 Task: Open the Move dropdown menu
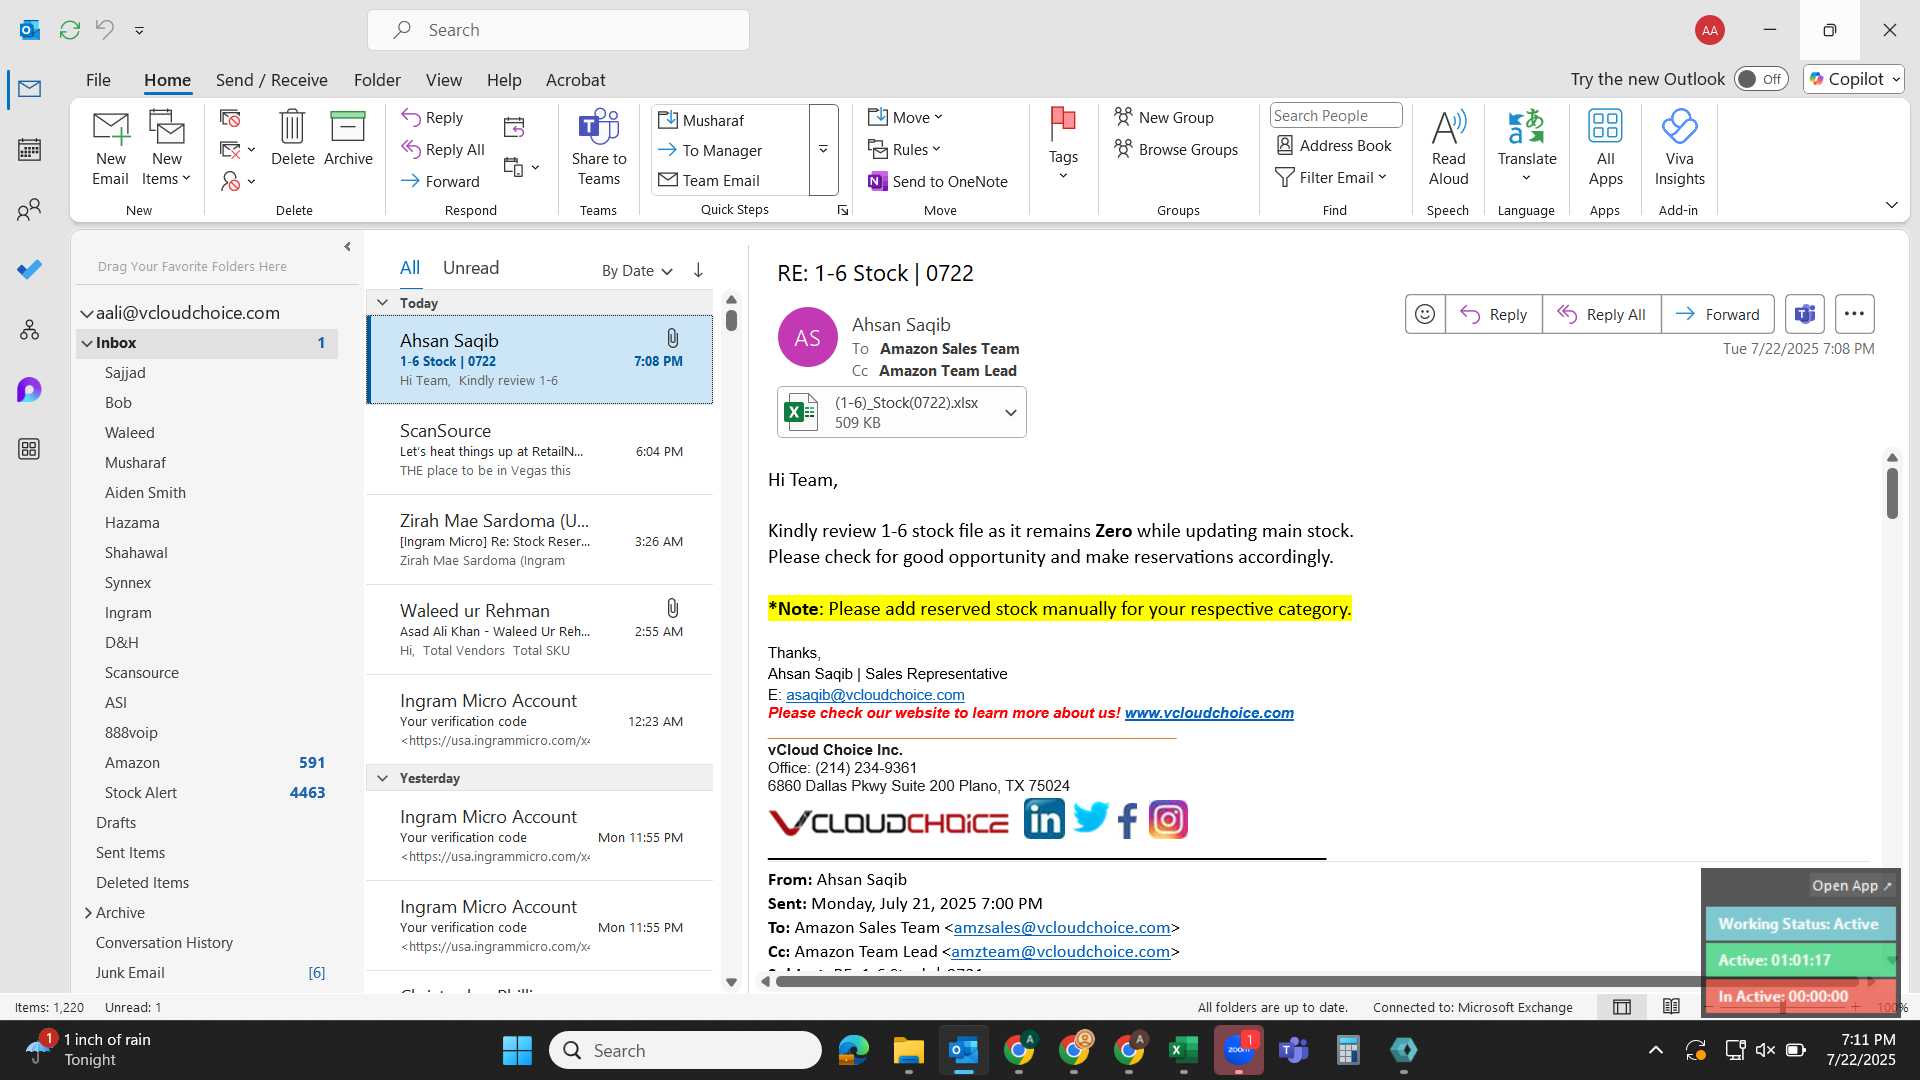point(905,118)
